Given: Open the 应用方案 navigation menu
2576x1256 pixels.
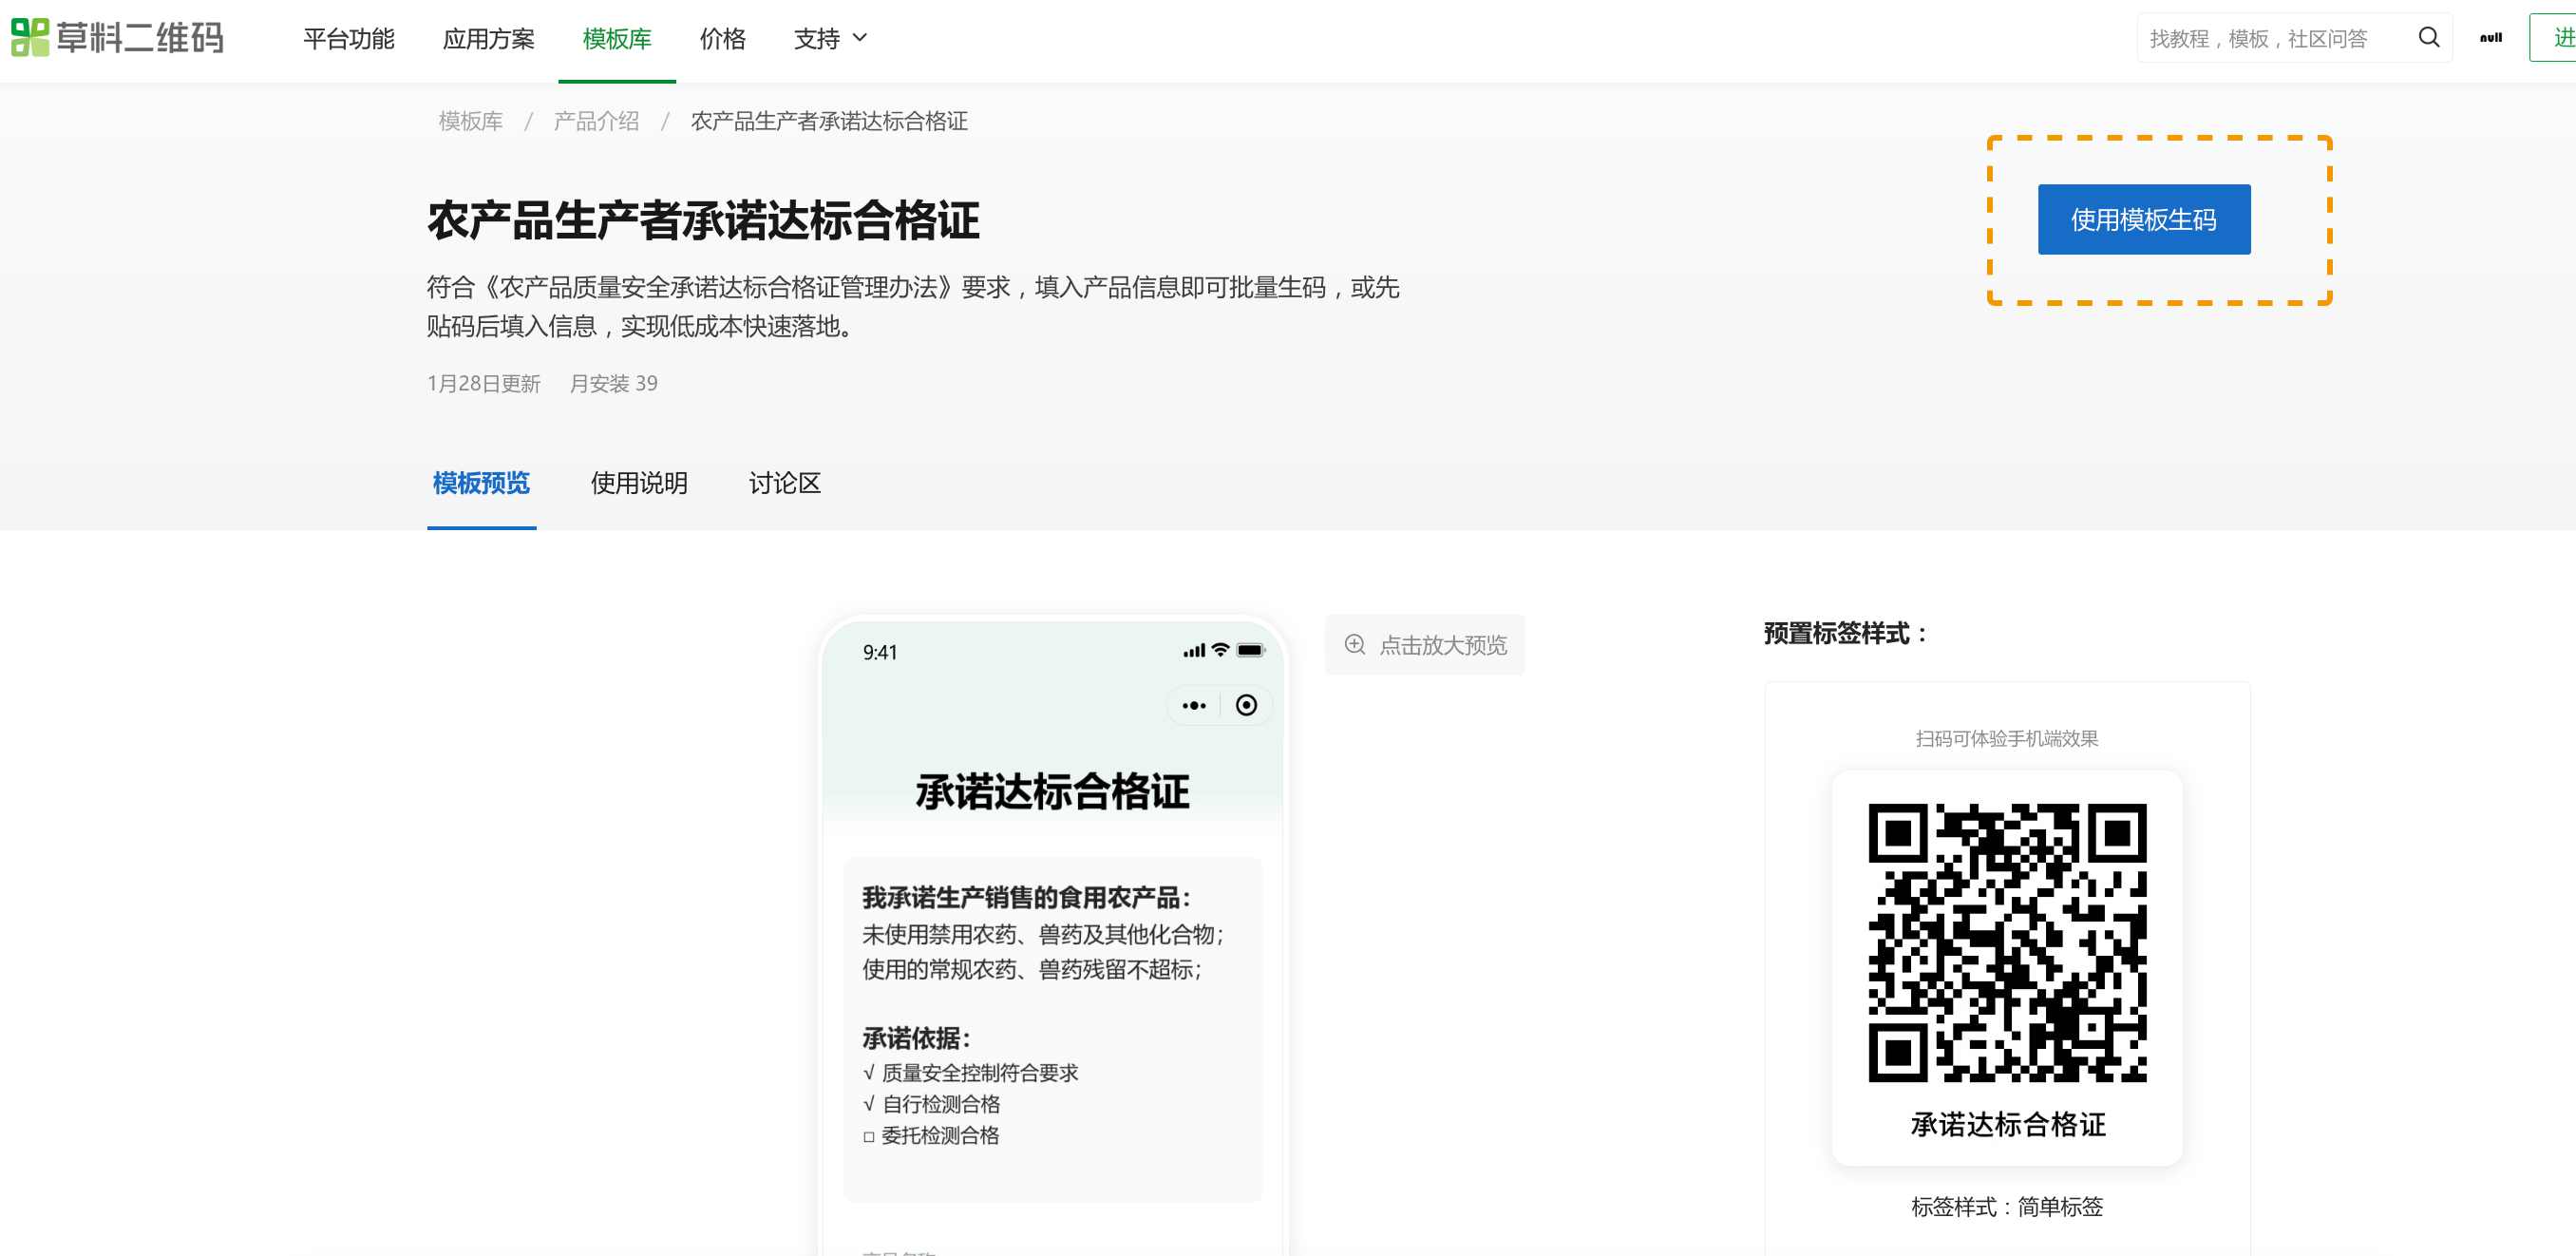Looking at the screenshot, I should (488, 38).
